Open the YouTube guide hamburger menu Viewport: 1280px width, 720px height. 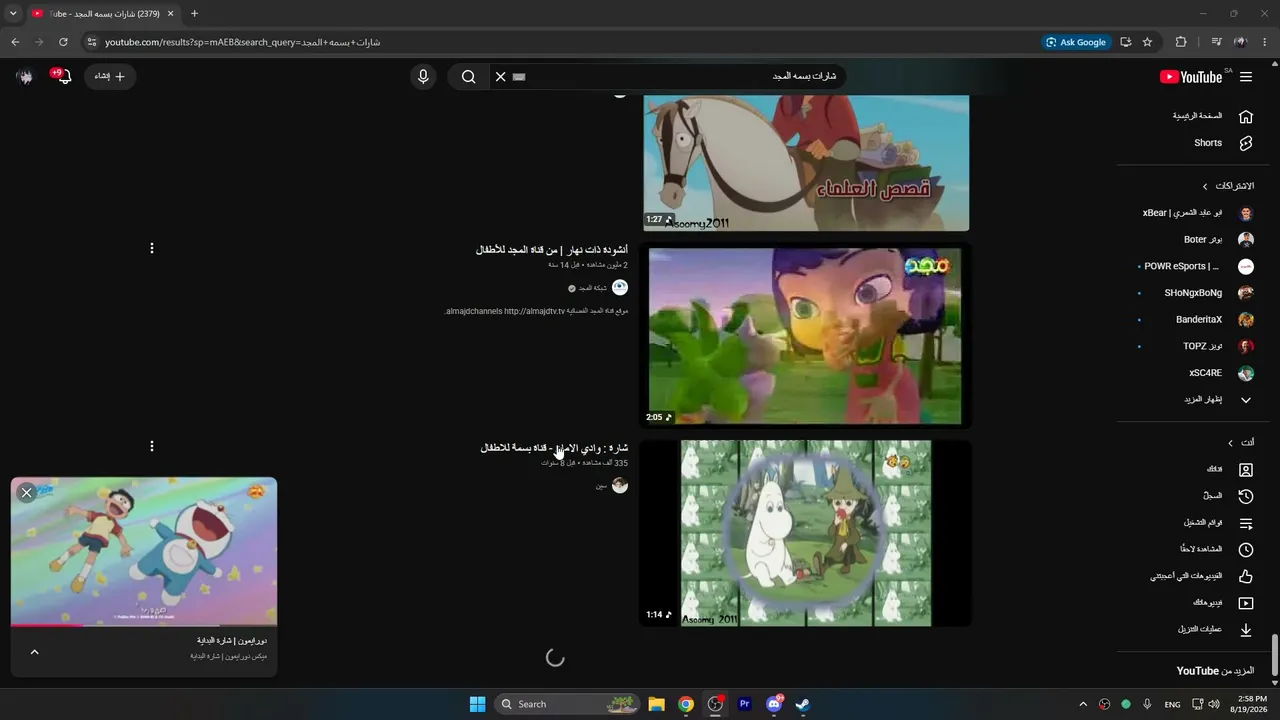[x=1246, y=77]
